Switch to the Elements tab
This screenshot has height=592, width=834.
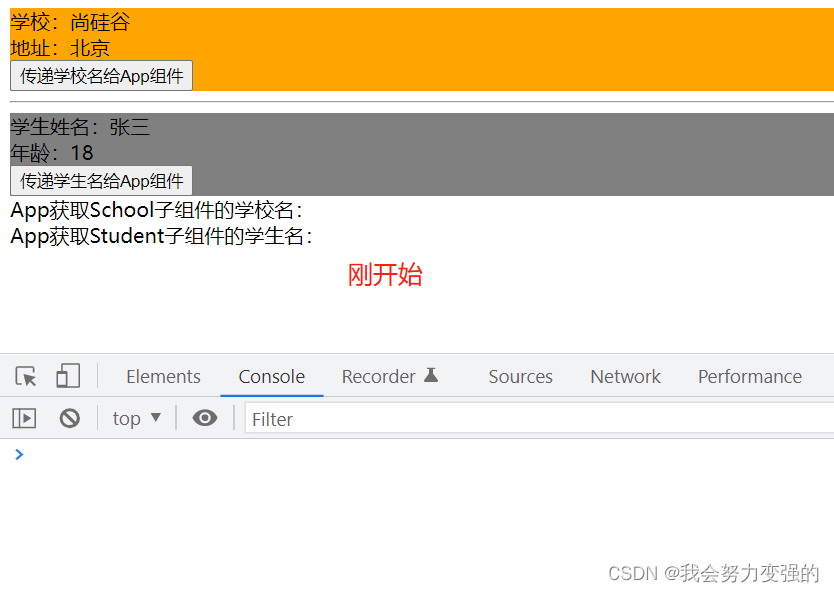click(x=163, y=377)
